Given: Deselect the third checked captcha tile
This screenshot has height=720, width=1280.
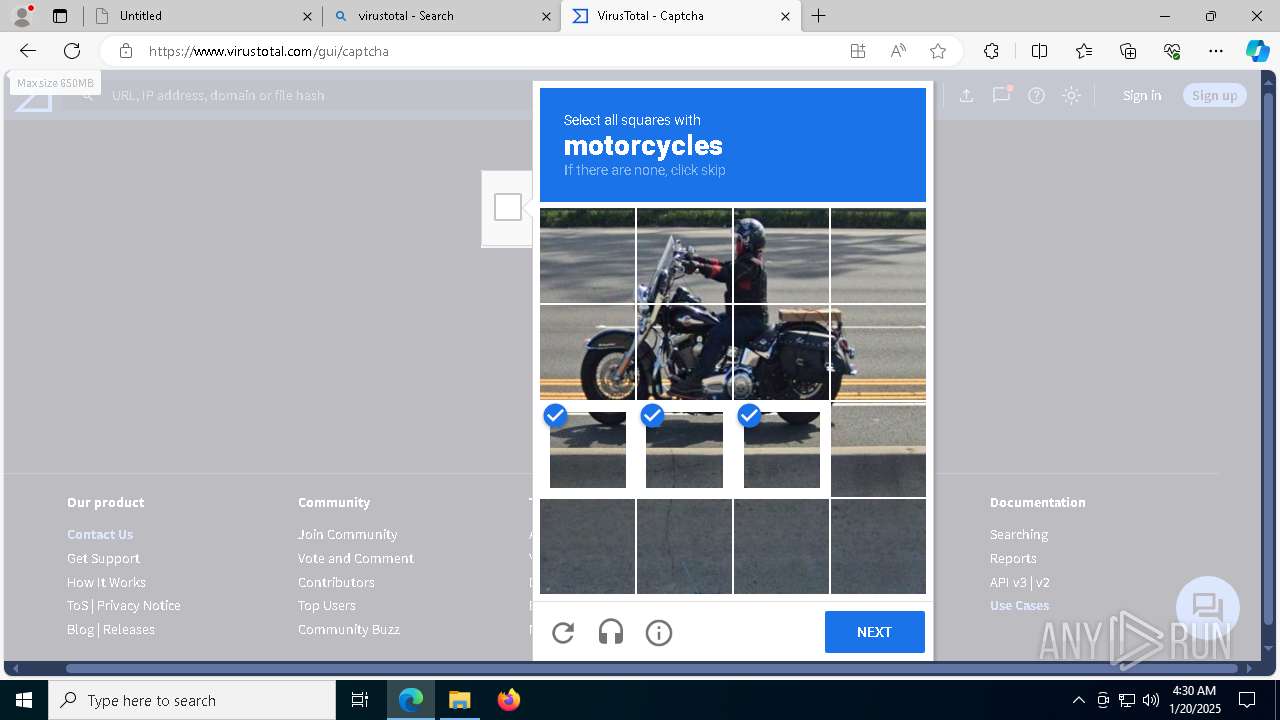Looking at the screenshot, I should (781, 449).
